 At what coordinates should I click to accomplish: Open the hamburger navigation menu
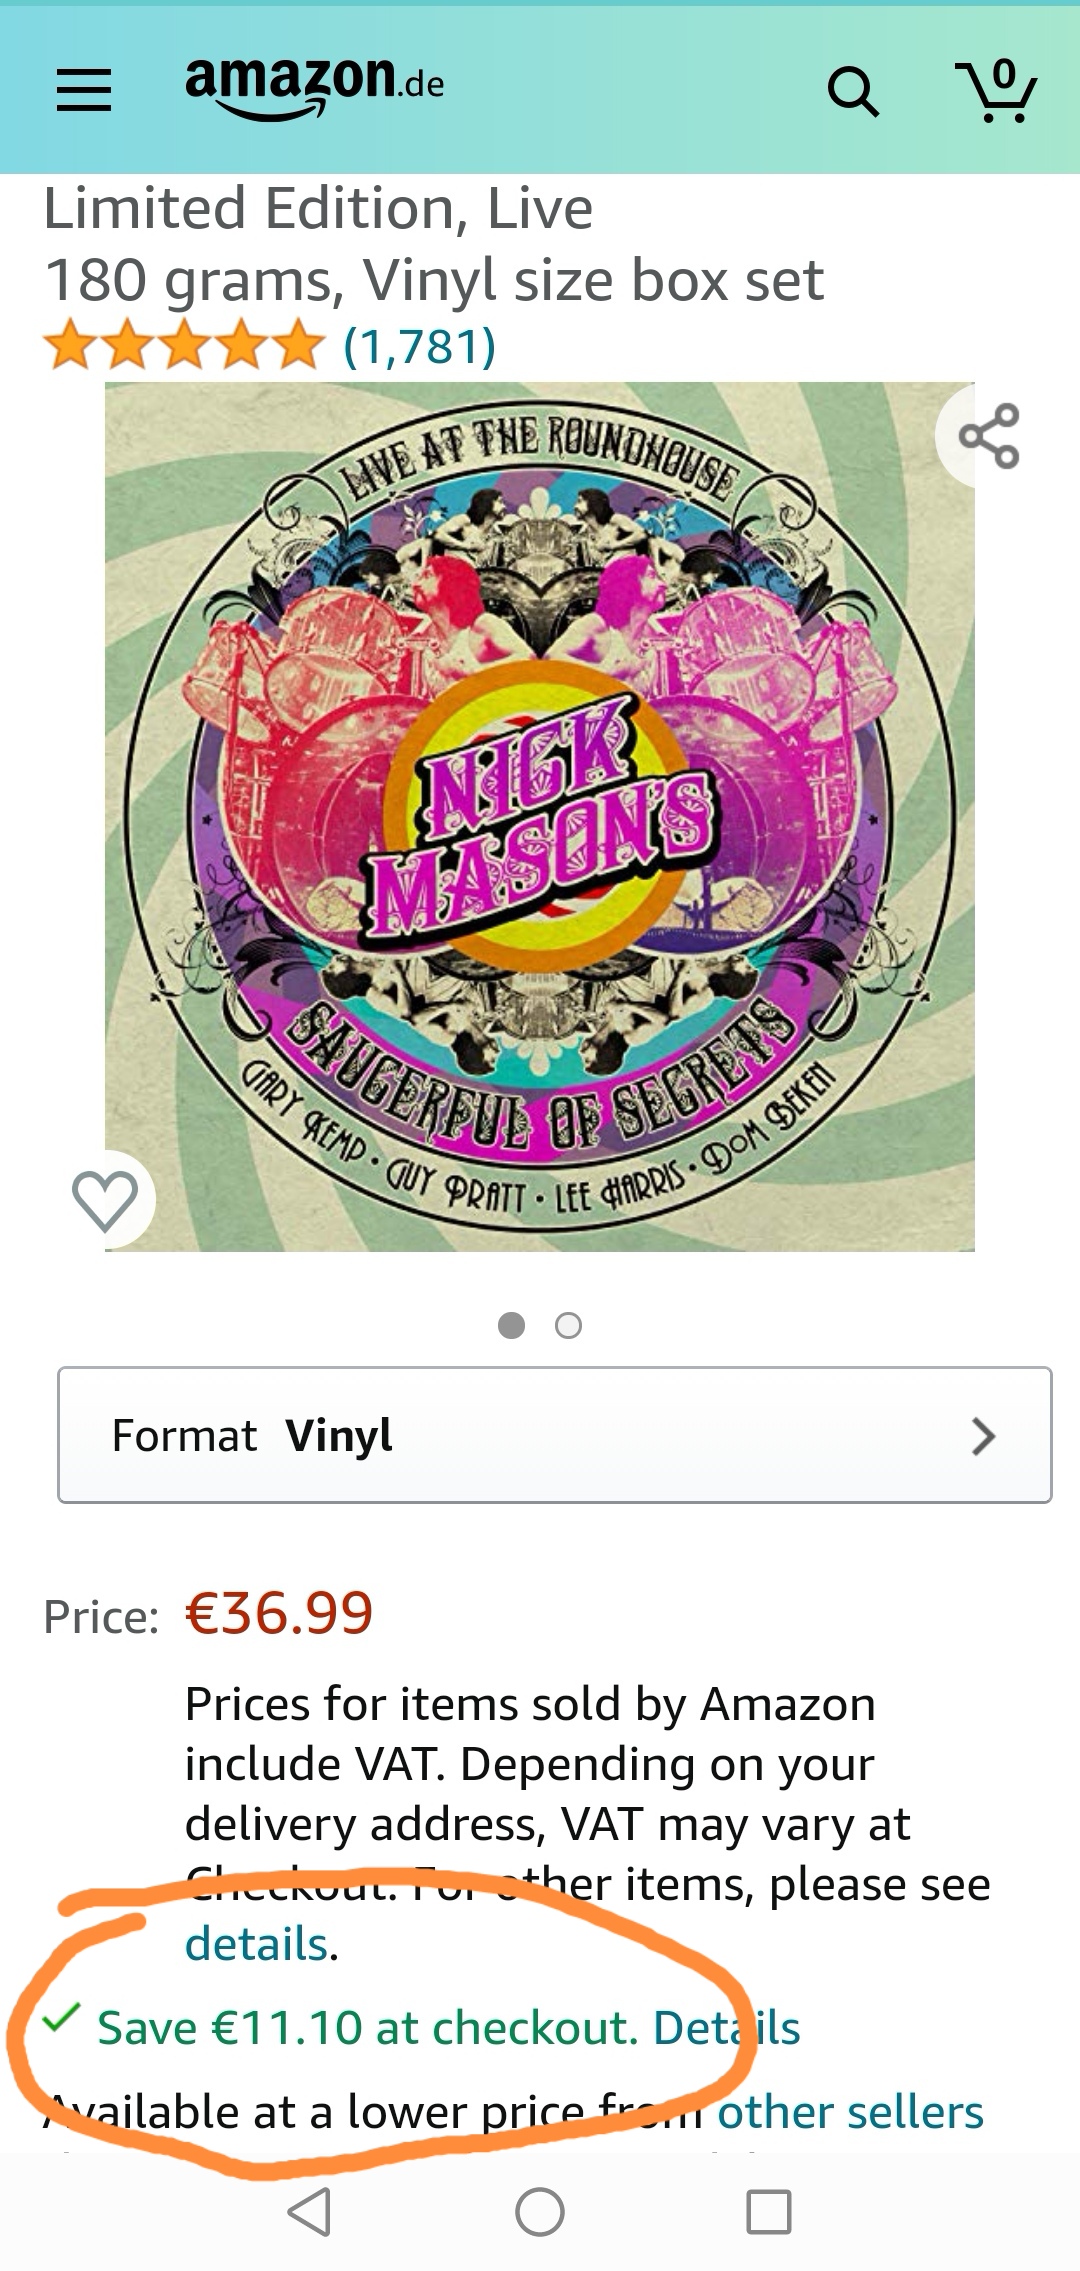point(83,90)
